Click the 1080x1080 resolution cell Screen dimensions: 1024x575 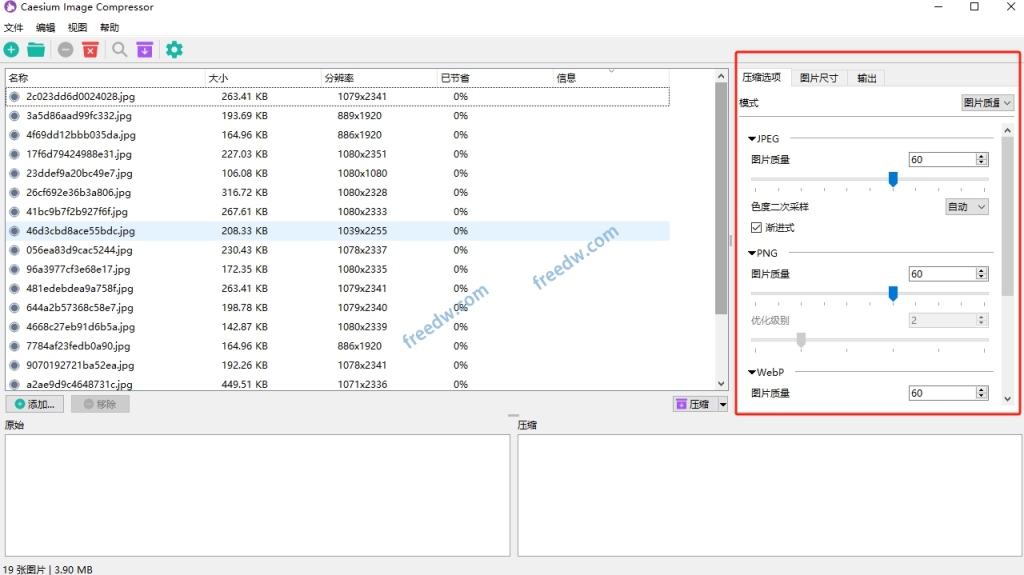click(x=362, y=173)
